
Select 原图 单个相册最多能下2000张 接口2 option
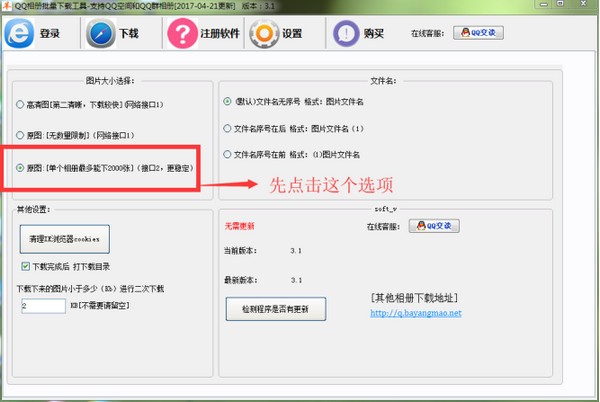point(105,168)
